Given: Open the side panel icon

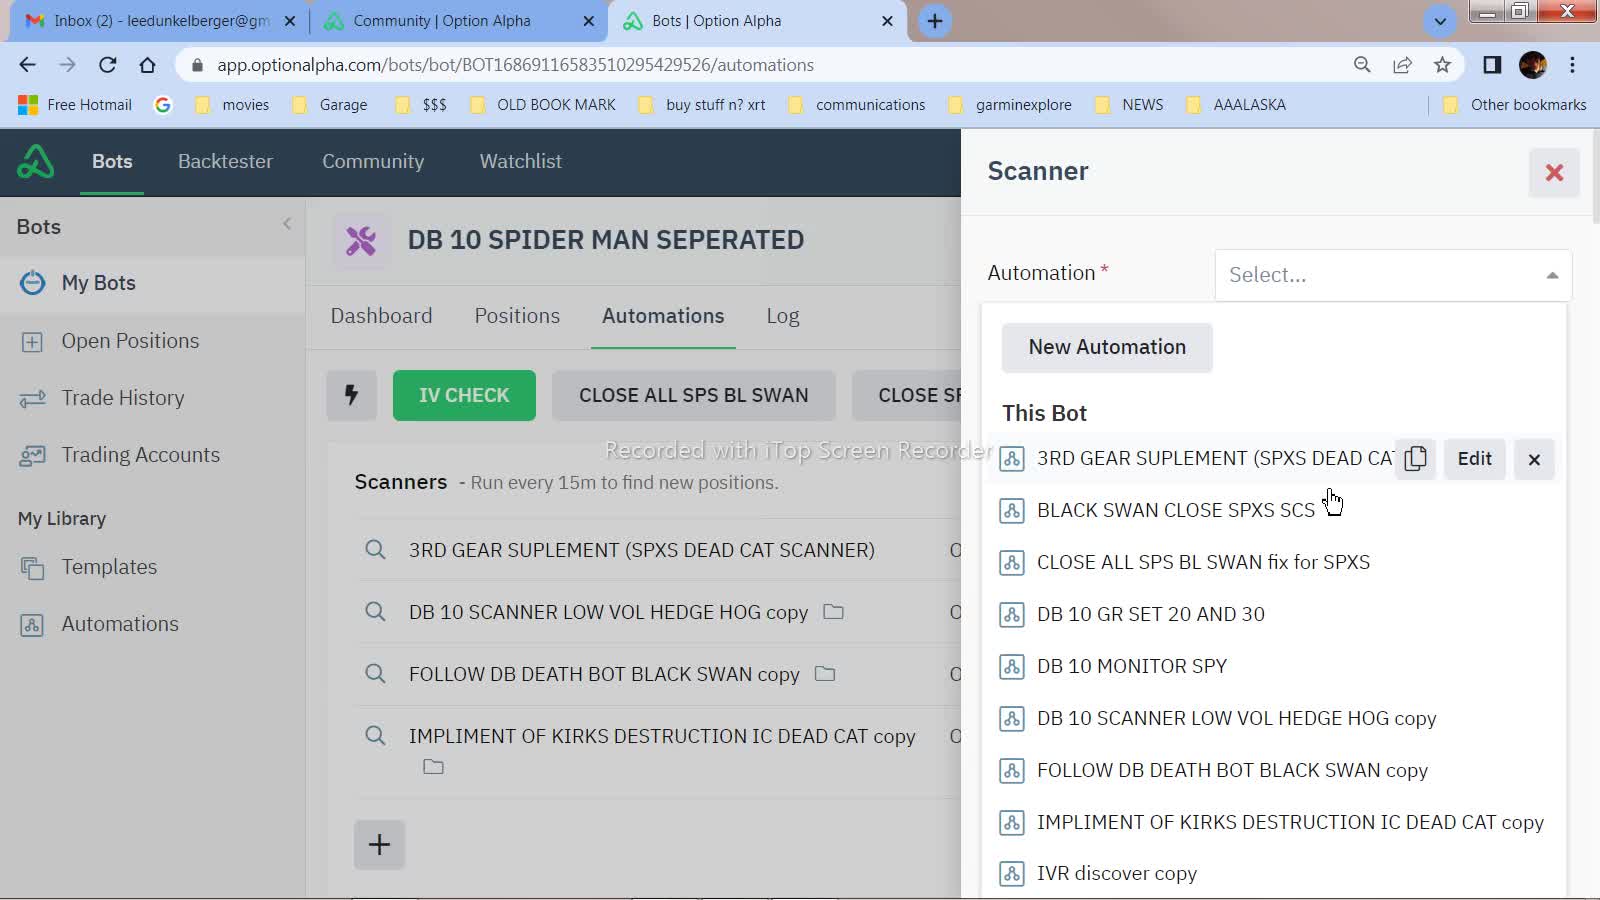Looking at the screenshot, I should [x=1491, y=65].
